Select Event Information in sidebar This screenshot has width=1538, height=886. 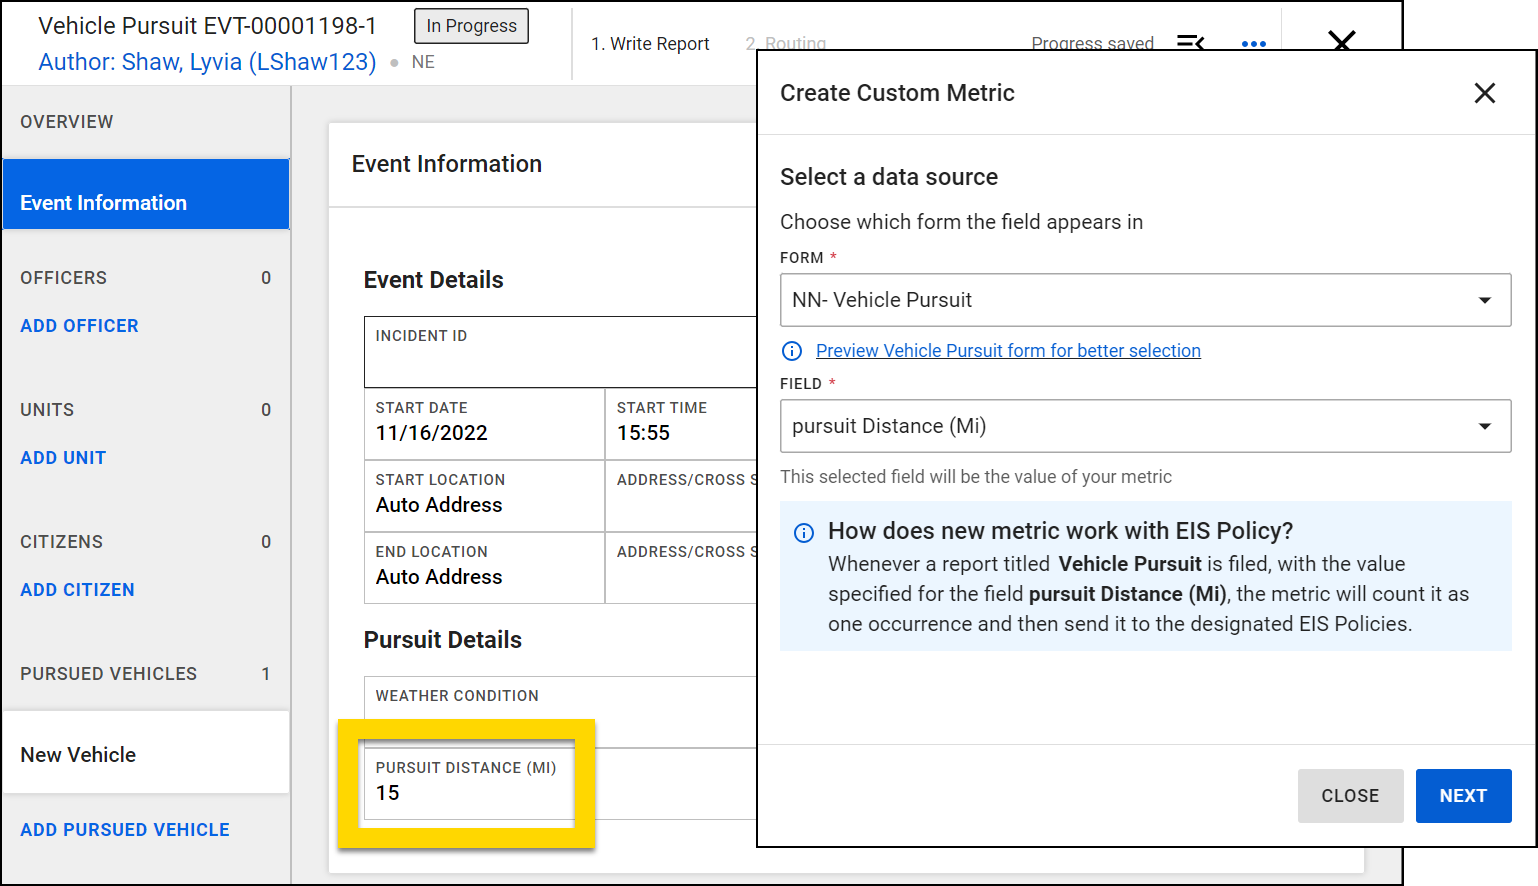(x=146, y=203)
